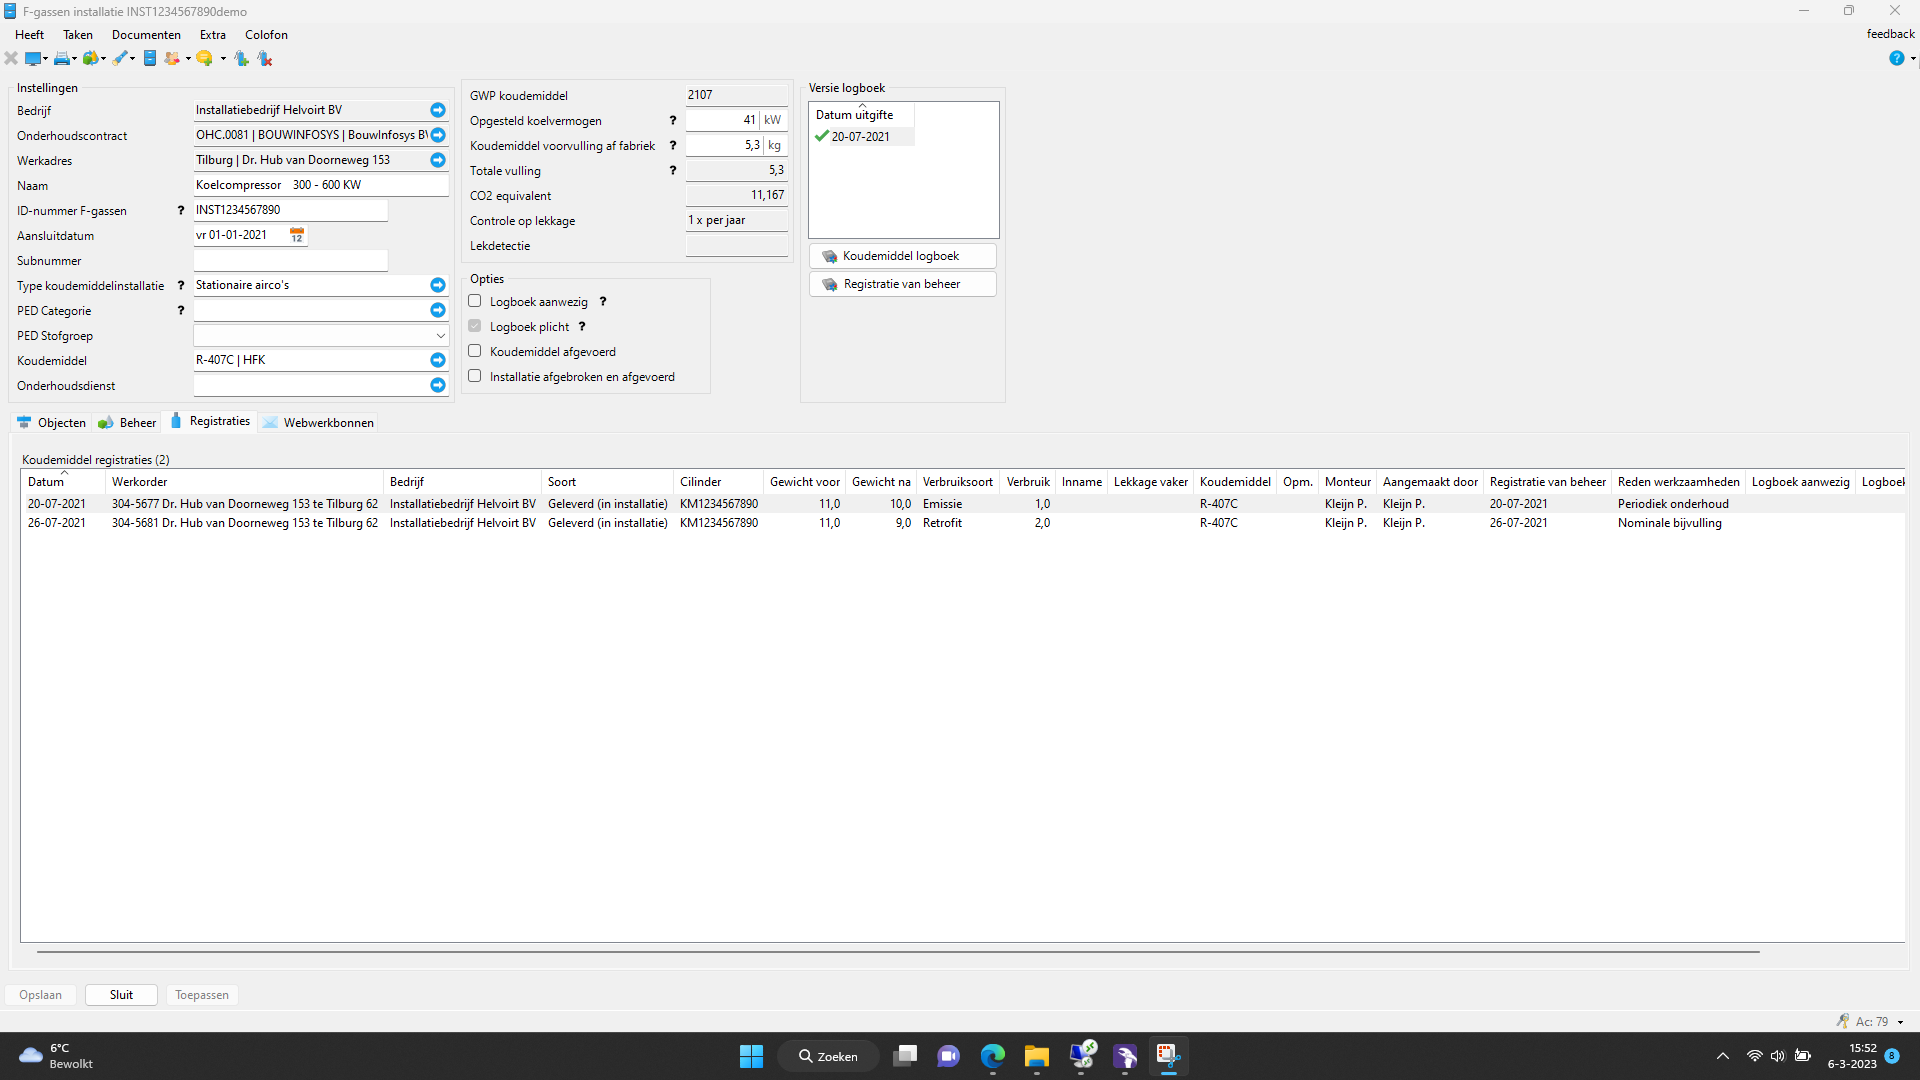Viewport: 1920px width, 1080px height.
Task: Check the Koudemiddel afgevoerd option
Action: point(475,351)
